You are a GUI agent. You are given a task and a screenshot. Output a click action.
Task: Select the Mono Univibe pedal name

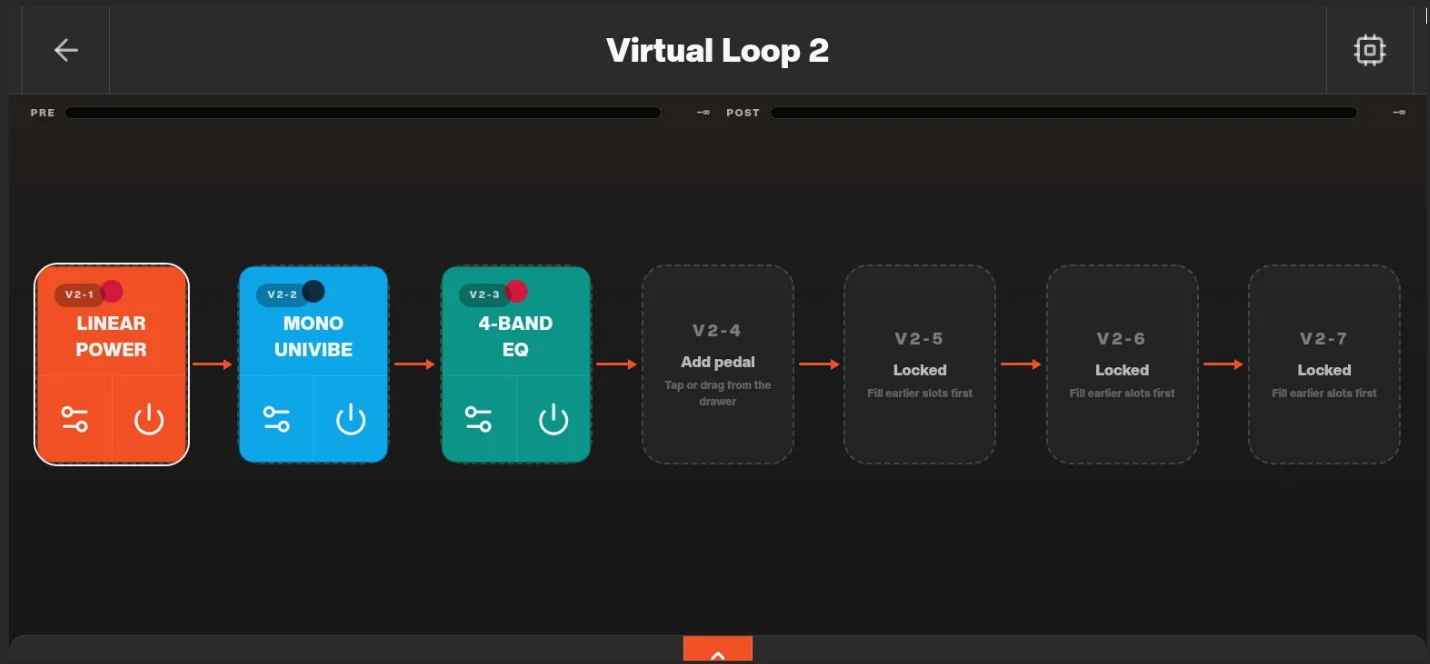[313, 336]
